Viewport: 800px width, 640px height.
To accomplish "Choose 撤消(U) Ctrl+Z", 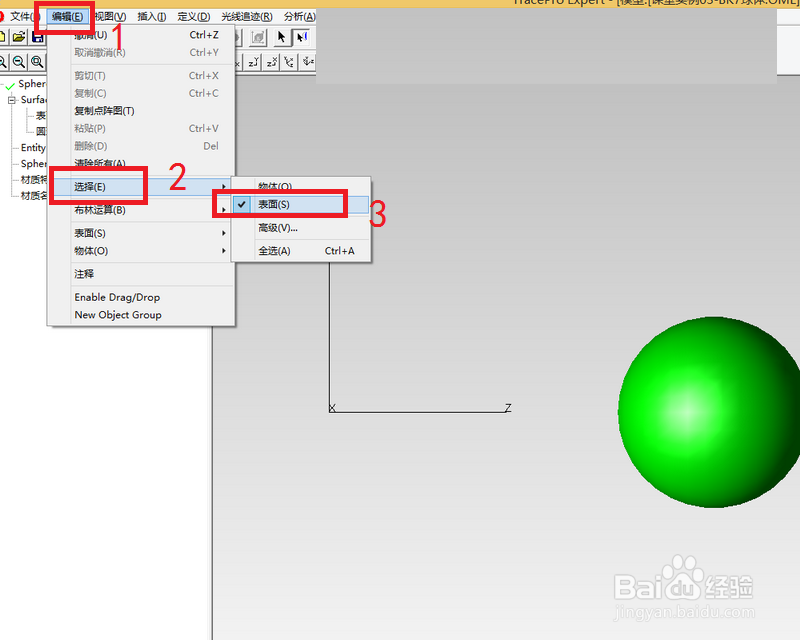I will [141, 35].
